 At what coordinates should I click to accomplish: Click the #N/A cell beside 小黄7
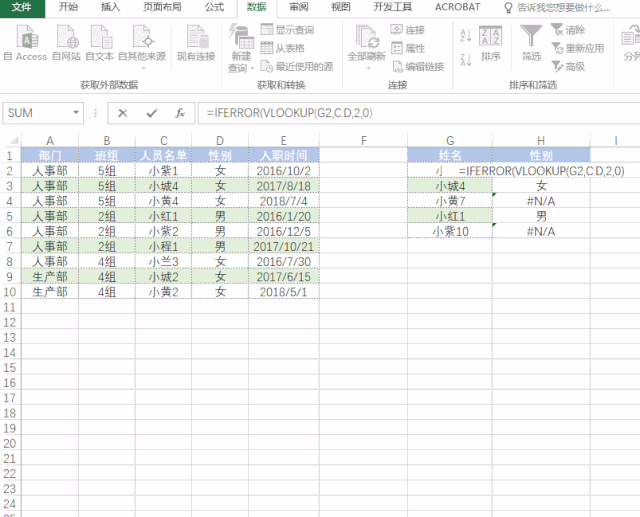click(541, 201)
